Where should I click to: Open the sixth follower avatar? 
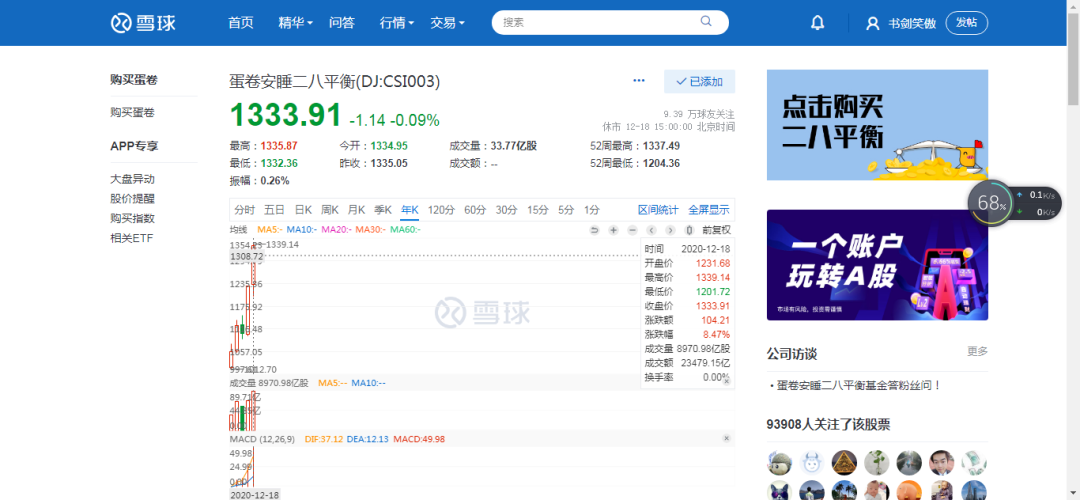tap(942, 462)
